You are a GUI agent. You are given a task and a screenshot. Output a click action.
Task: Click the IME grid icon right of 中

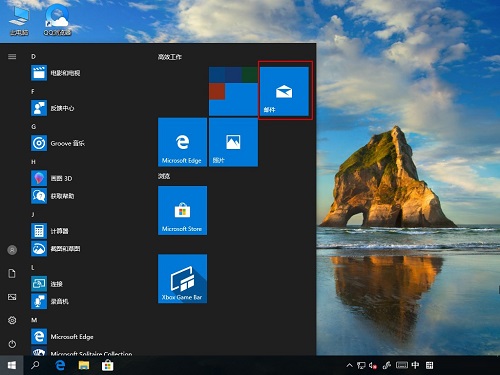click(x=429, y=365)
